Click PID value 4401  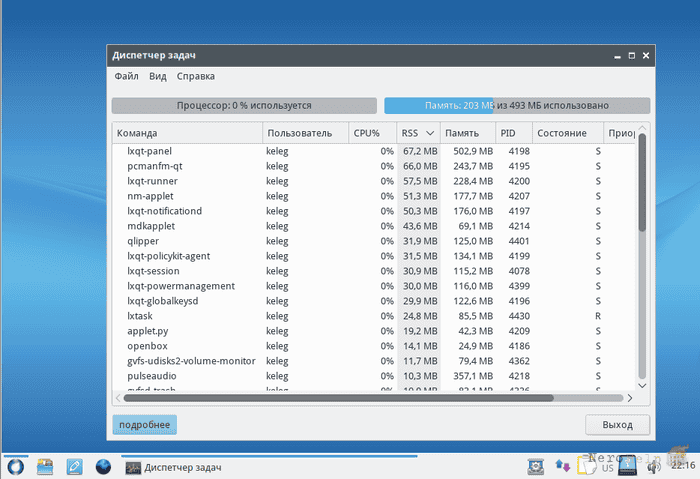pos(519,241)
